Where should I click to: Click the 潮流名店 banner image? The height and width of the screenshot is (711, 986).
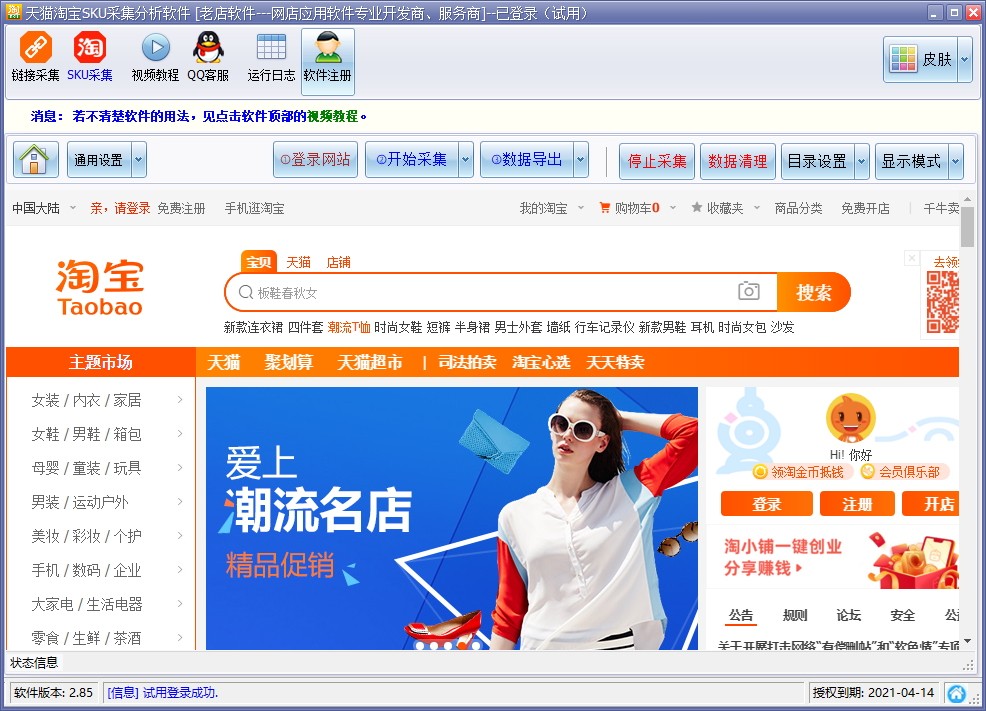(x=452, y=518)
